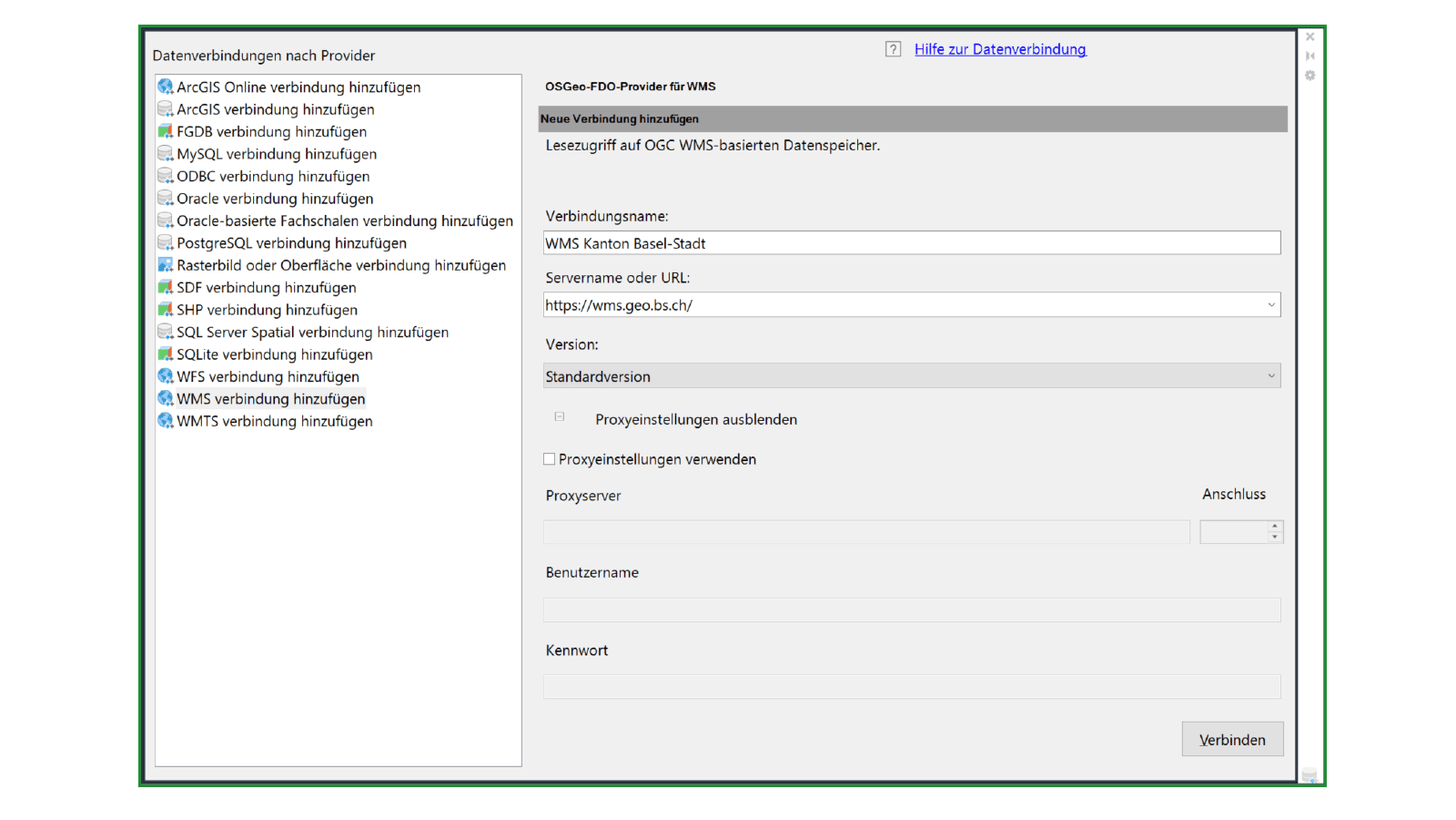Click the SHP connection icon

point(166,310)
